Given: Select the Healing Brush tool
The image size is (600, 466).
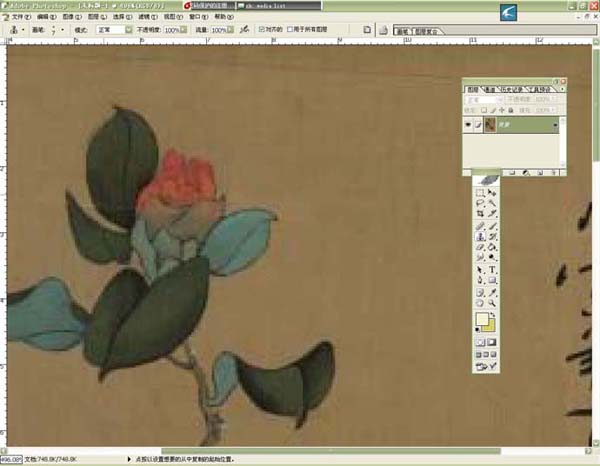Looking at the screenshot, I should (480, 226).
